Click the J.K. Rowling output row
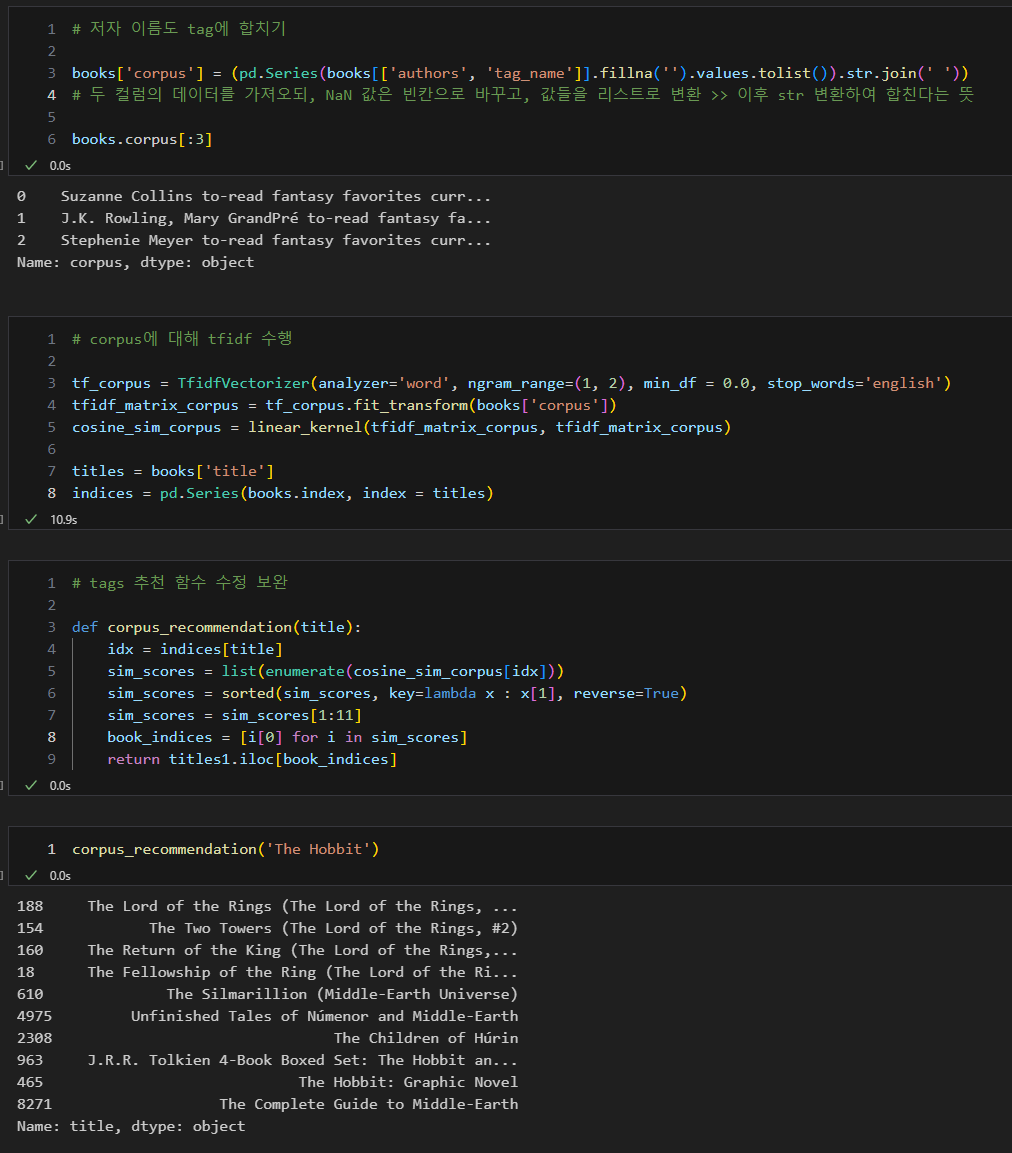The image size is (1012, 1153). (254, 218)
